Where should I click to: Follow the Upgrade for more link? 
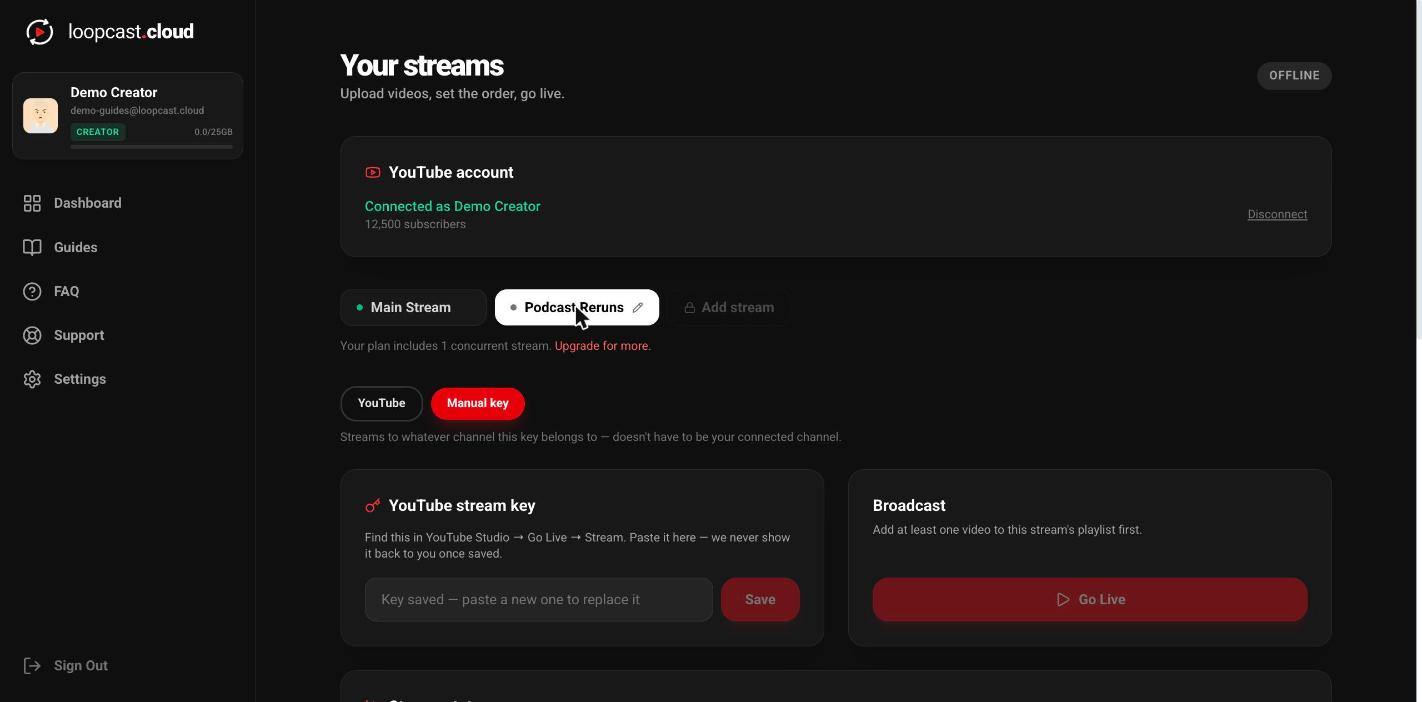[x=603, y=346]
